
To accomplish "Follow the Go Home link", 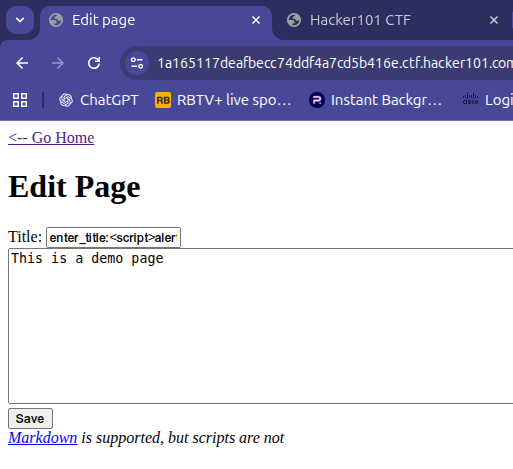I will click(51, 138).
